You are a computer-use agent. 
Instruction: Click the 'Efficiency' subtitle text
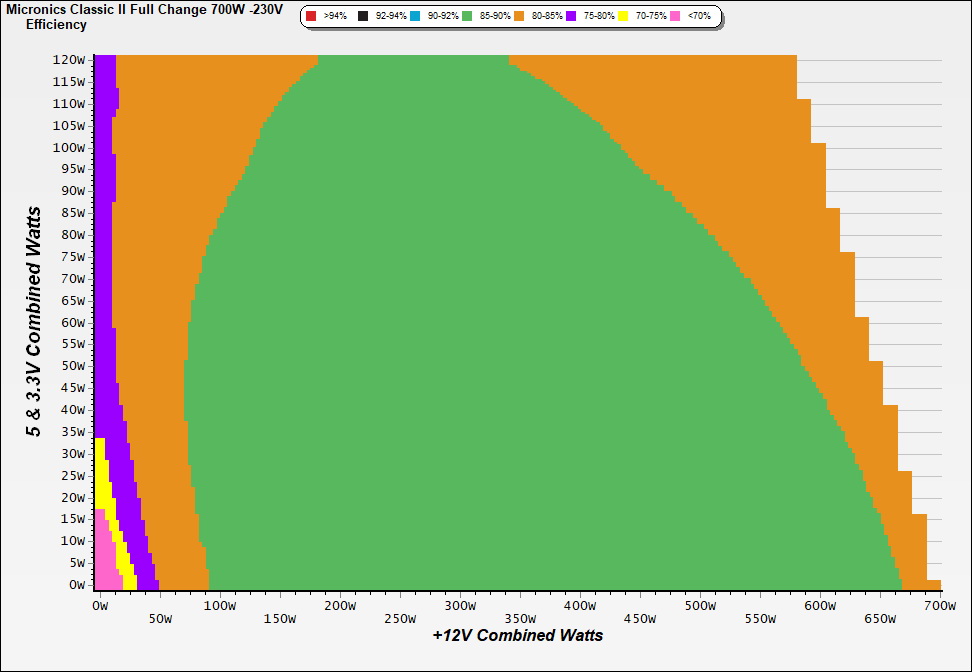(x=56, y=24)
